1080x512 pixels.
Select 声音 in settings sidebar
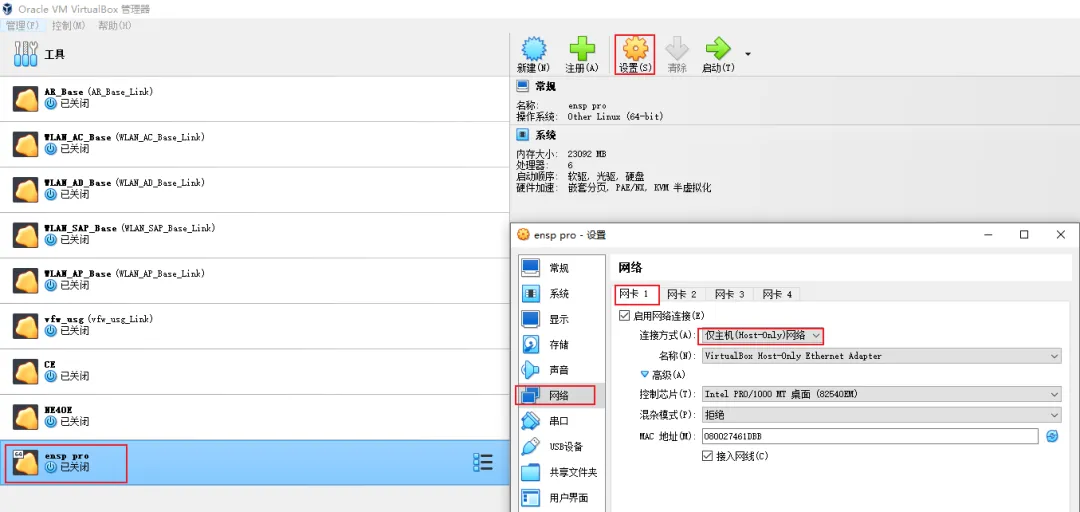pyautogui.click(x=560, y=370)
